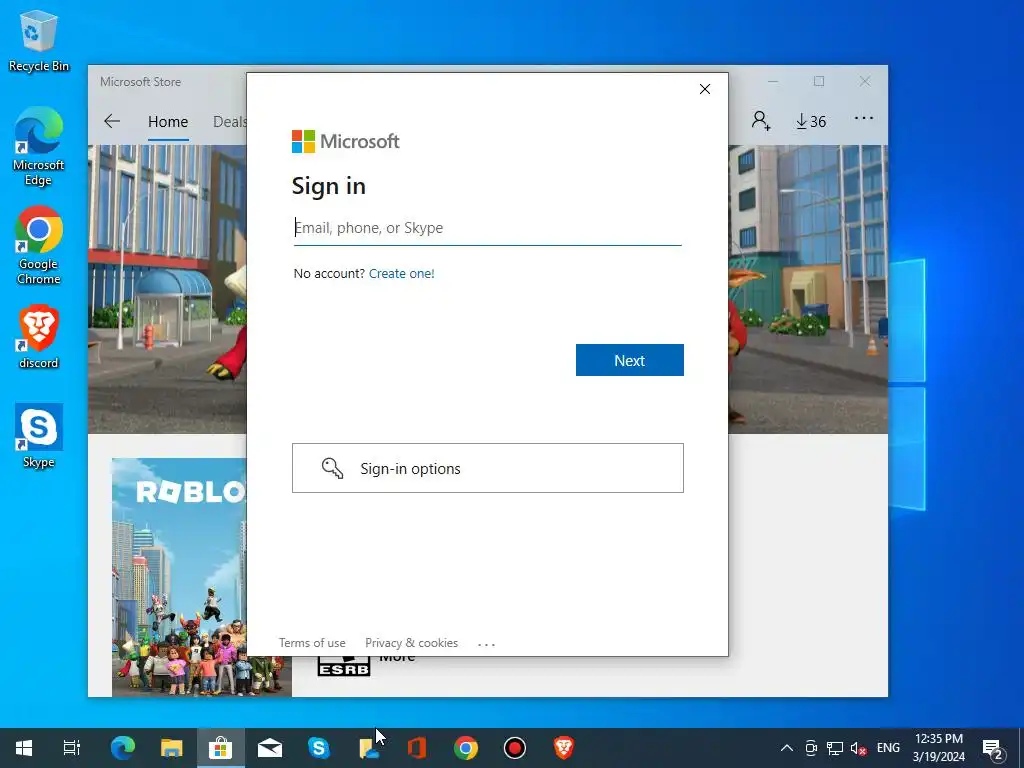
Task: Open Brave from the taskbar
Action: pos(564,748)
